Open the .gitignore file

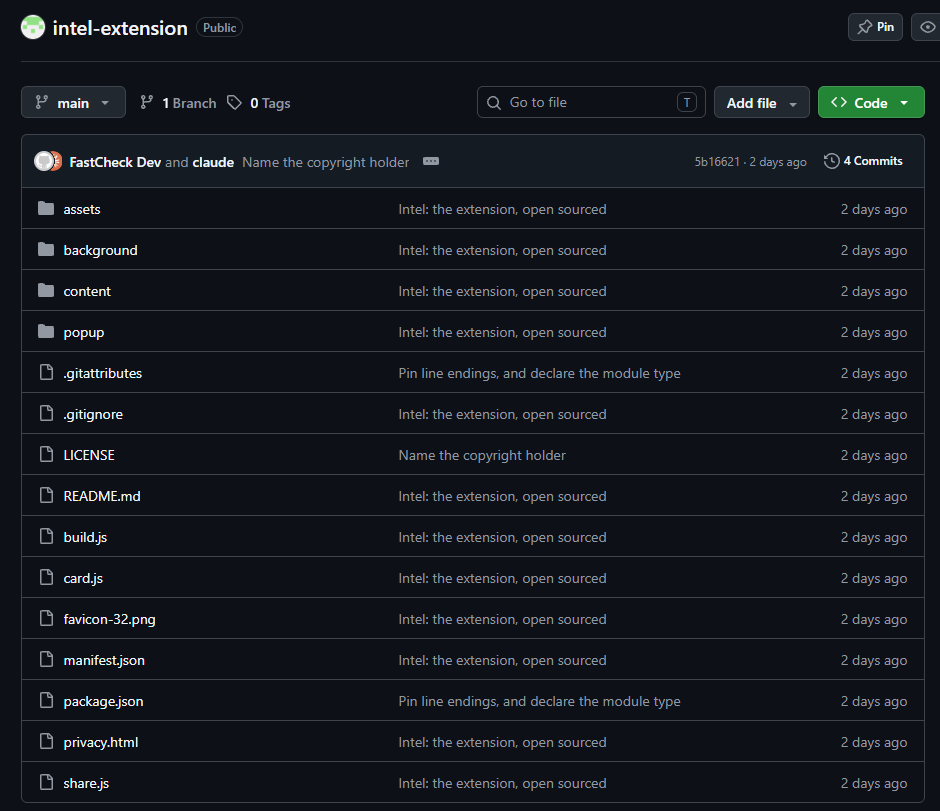93,414
